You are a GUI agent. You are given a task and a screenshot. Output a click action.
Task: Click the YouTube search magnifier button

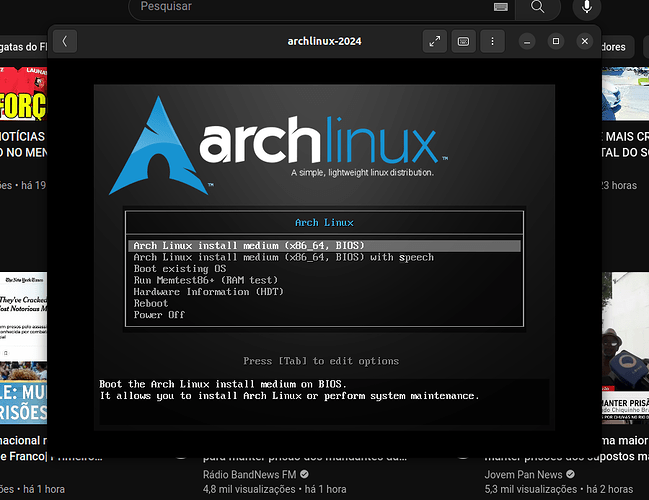(538, 7)
